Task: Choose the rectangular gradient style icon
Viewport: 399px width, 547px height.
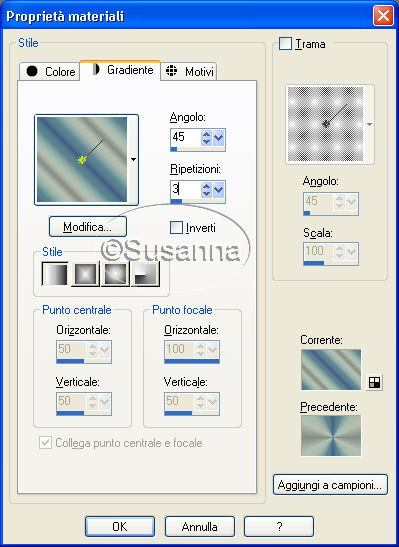Action: pos(85,274)
